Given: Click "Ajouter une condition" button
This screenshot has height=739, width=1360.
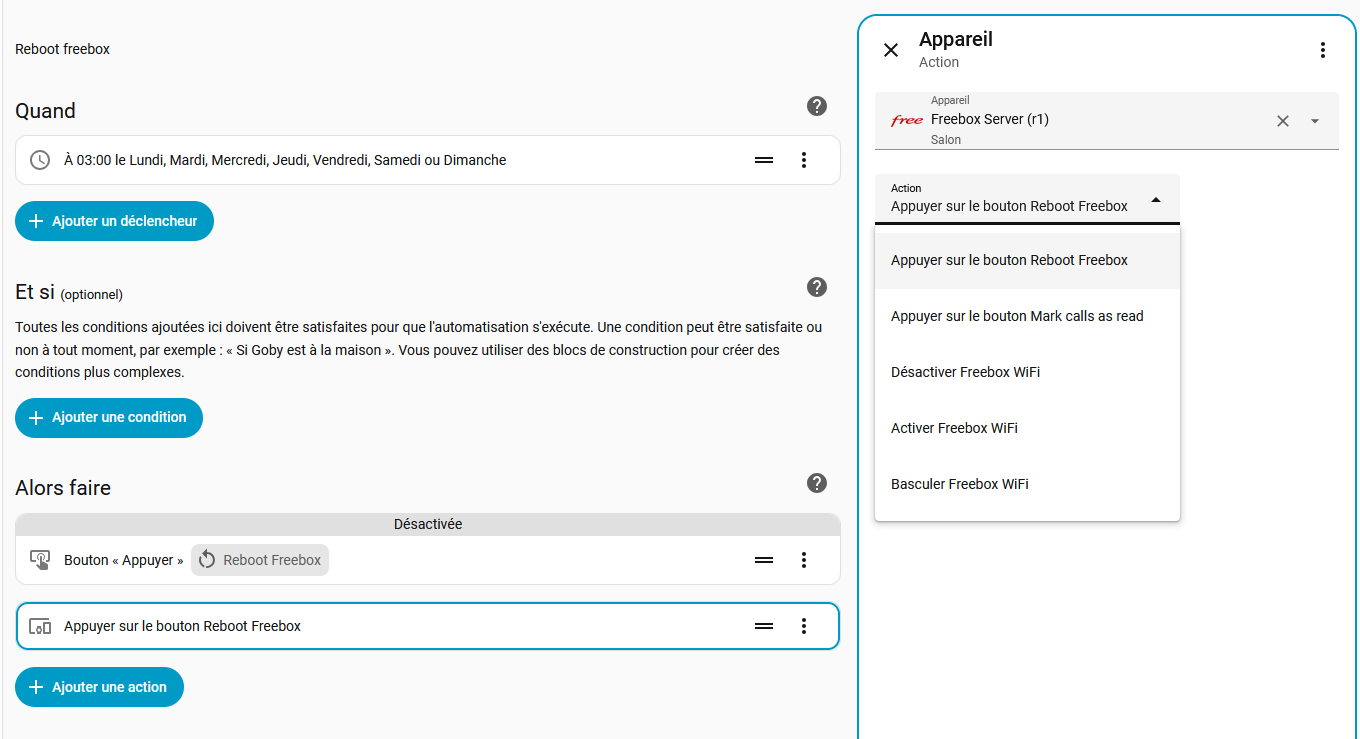Looking at the screenshot, I should pyautogui.click(x=109, y=417).
